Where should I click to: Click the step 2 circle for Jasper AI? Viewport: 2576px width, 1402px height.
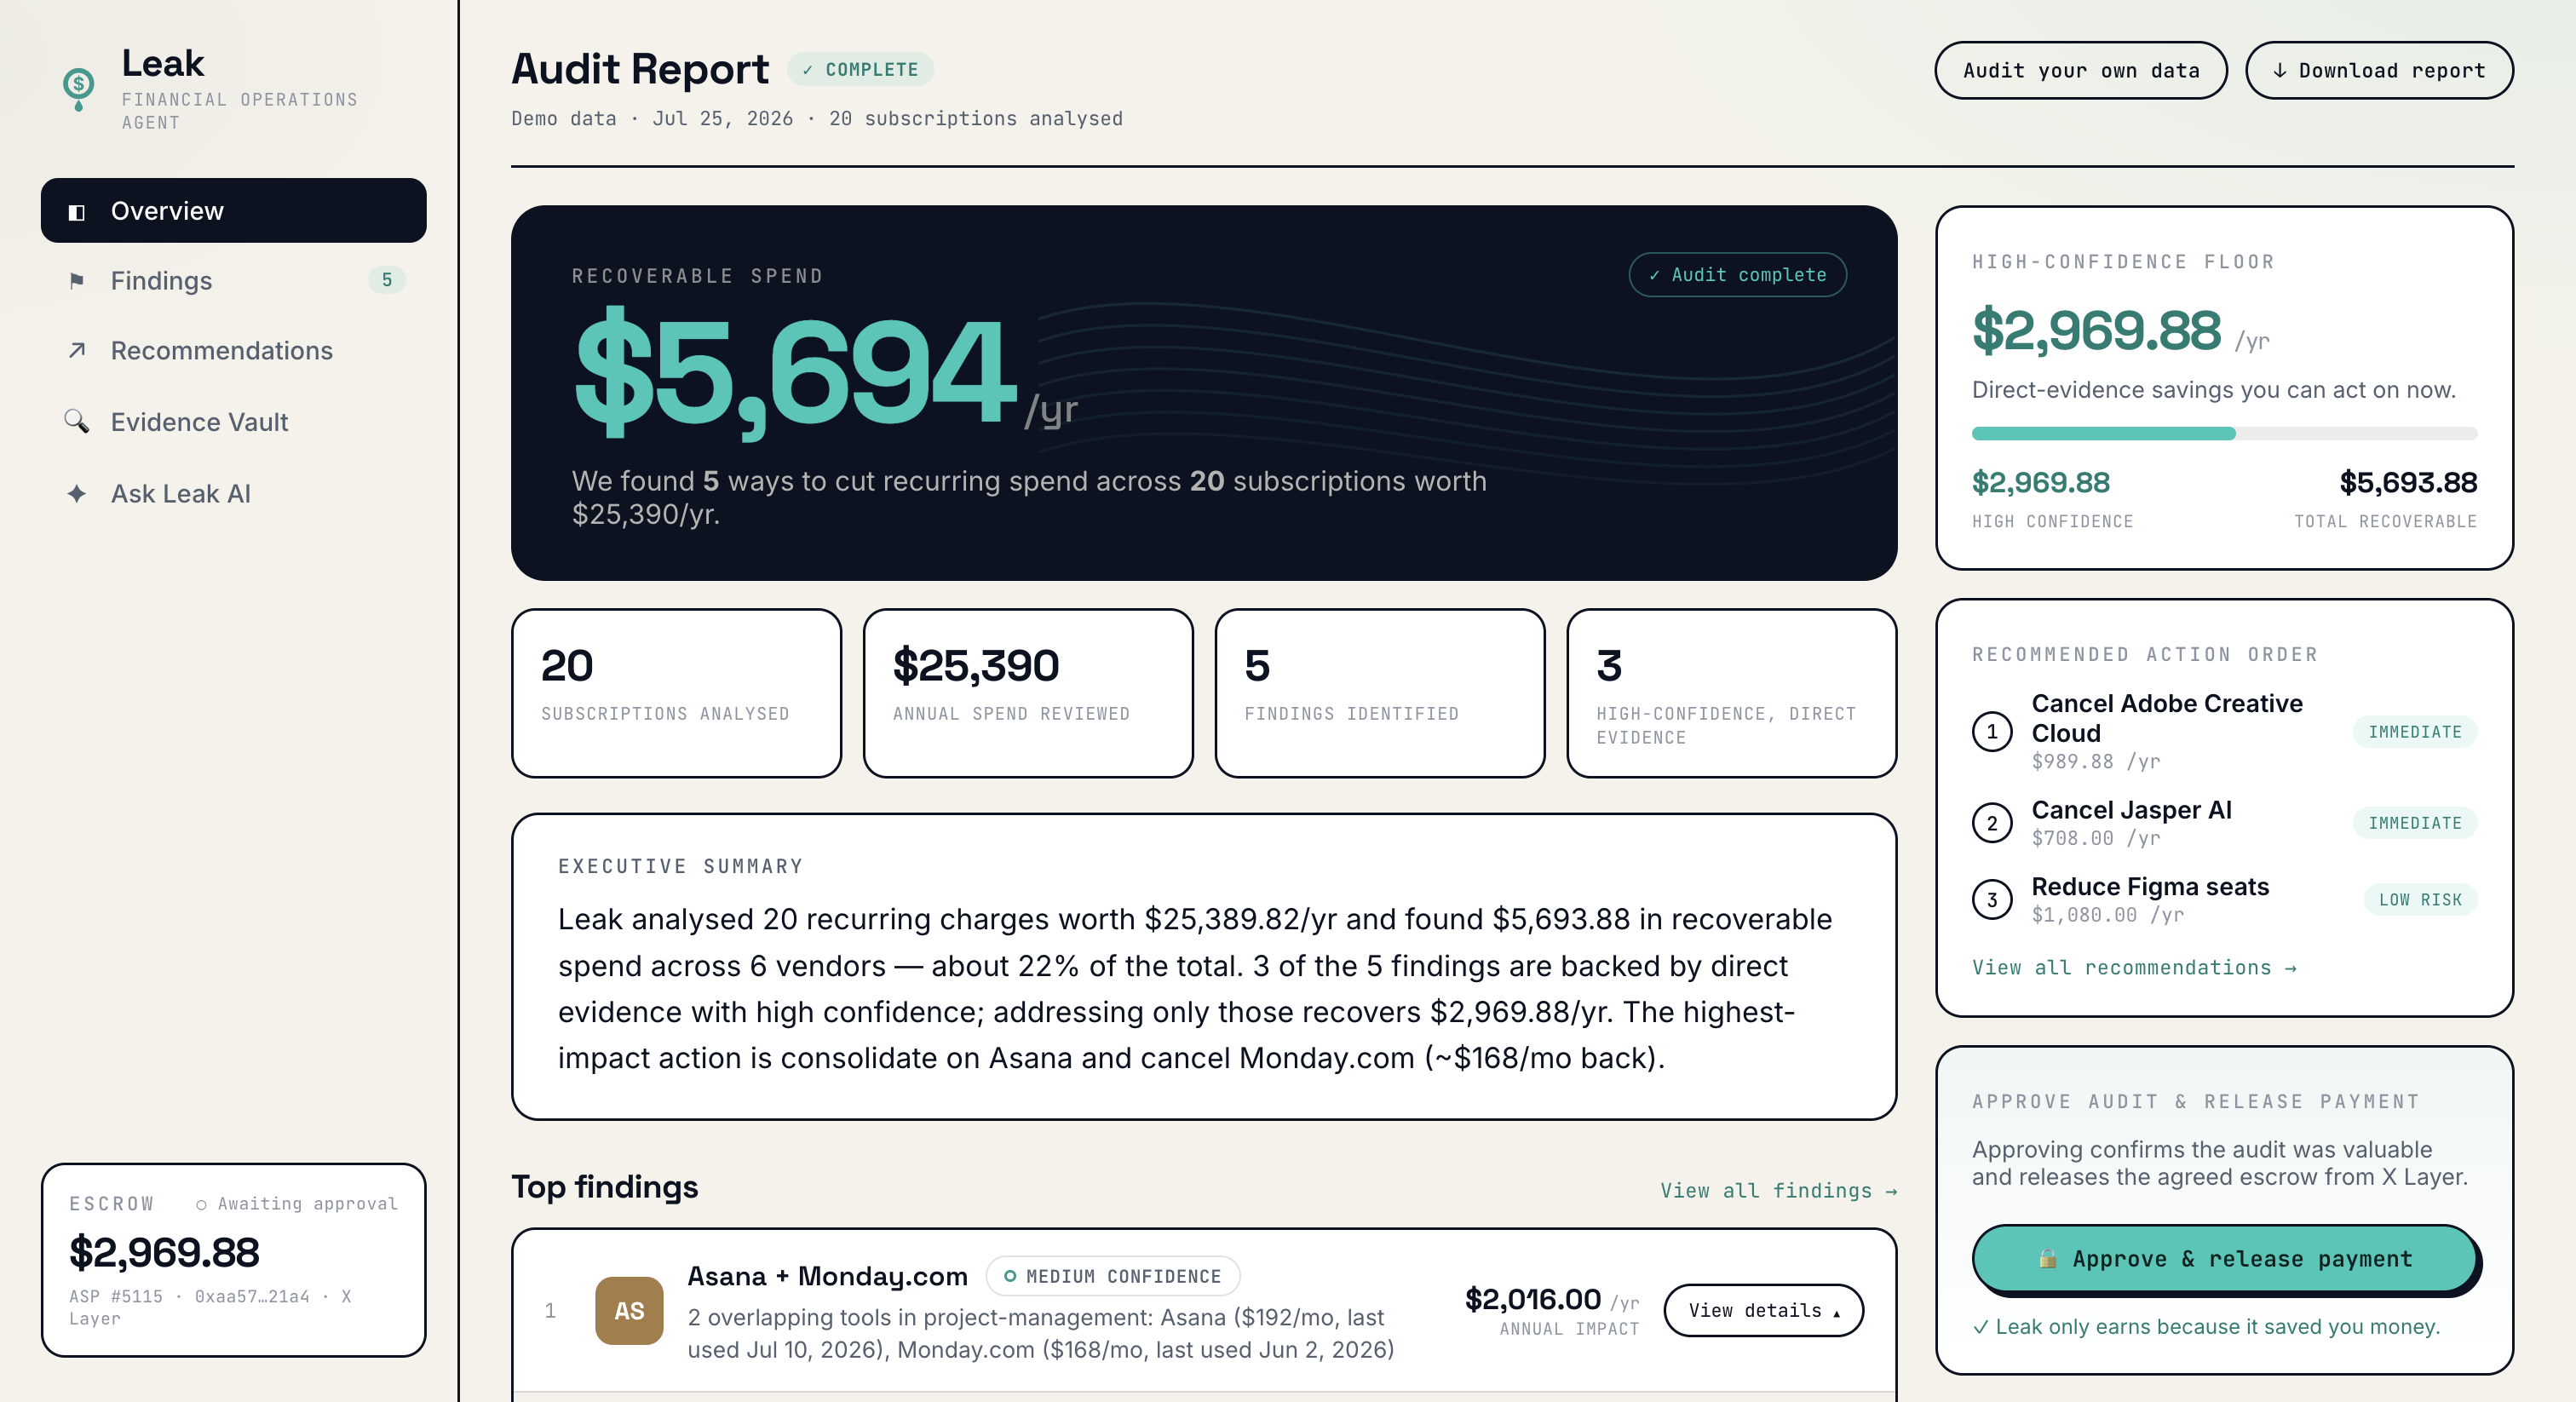tap(1992, 823)
